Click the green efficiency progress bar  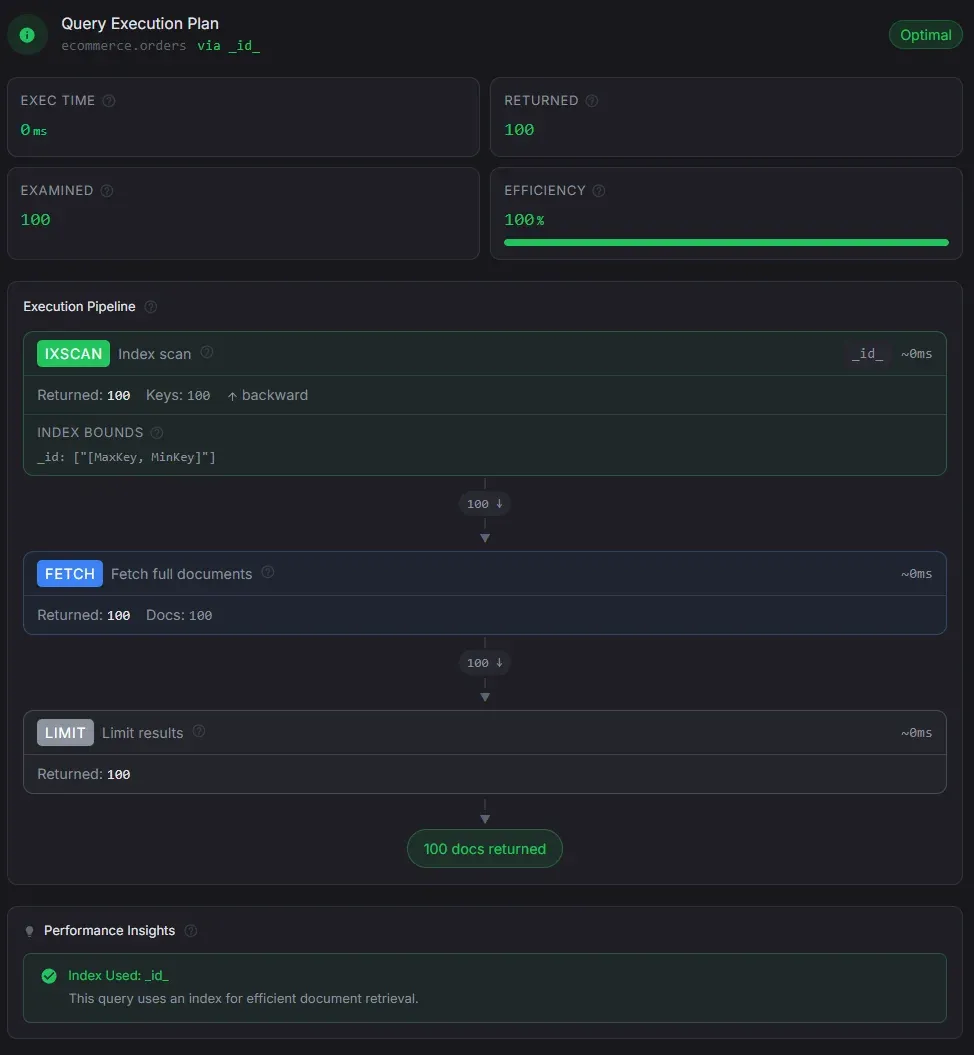pos(726,242)
